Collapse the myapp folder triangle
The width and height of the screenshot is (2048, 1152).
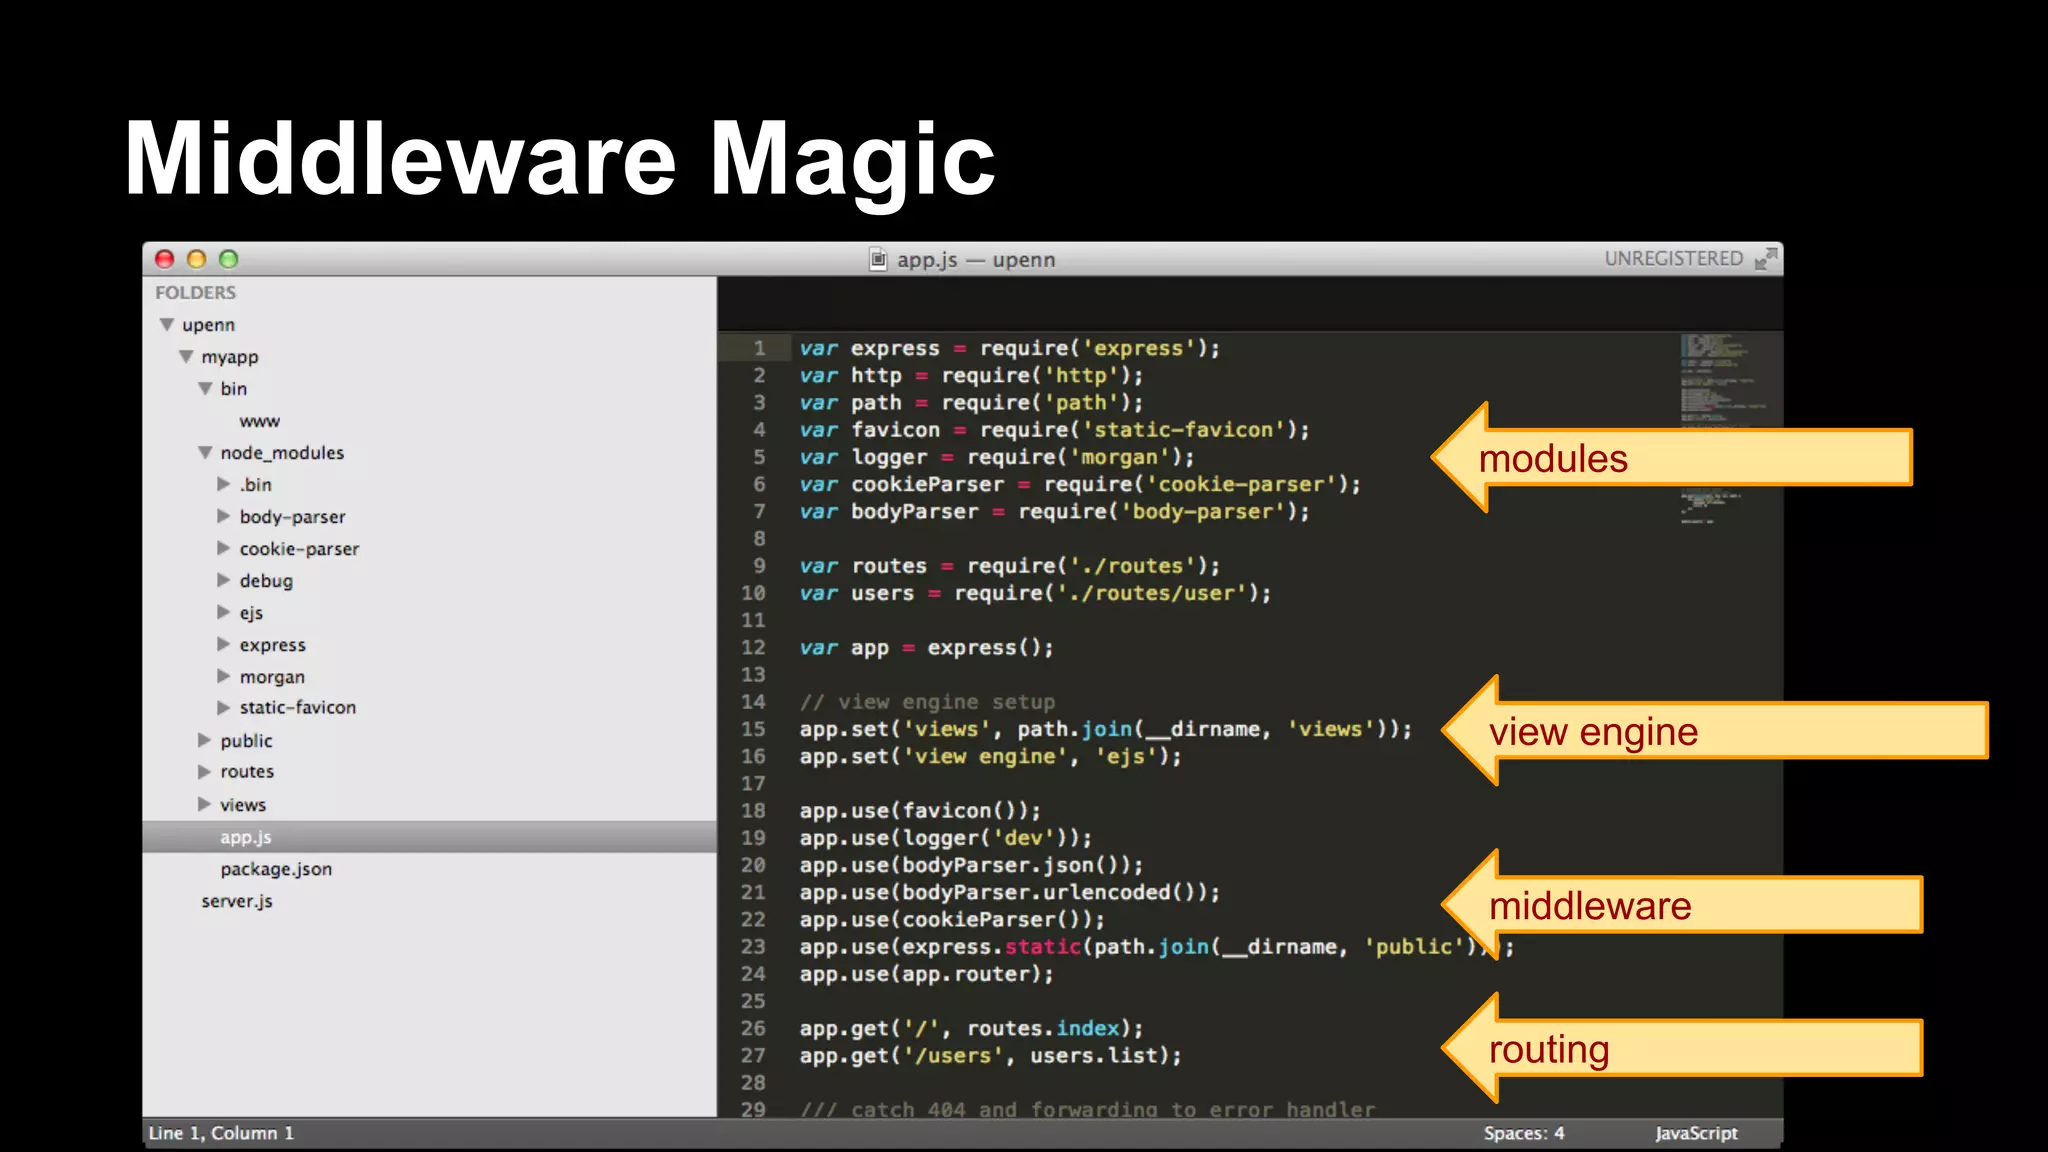click(x=186, y=357)
